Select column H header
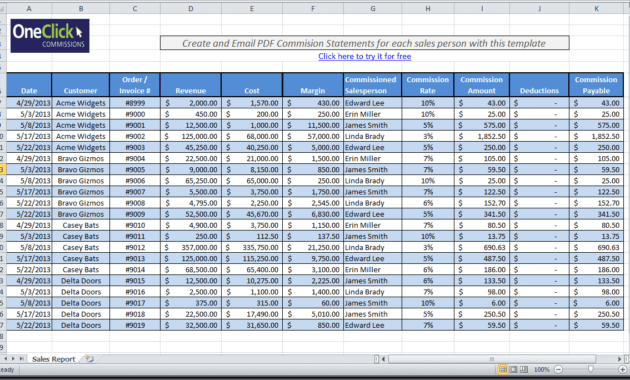This screenshot has width=630, height=380. [x=428, y=8]
